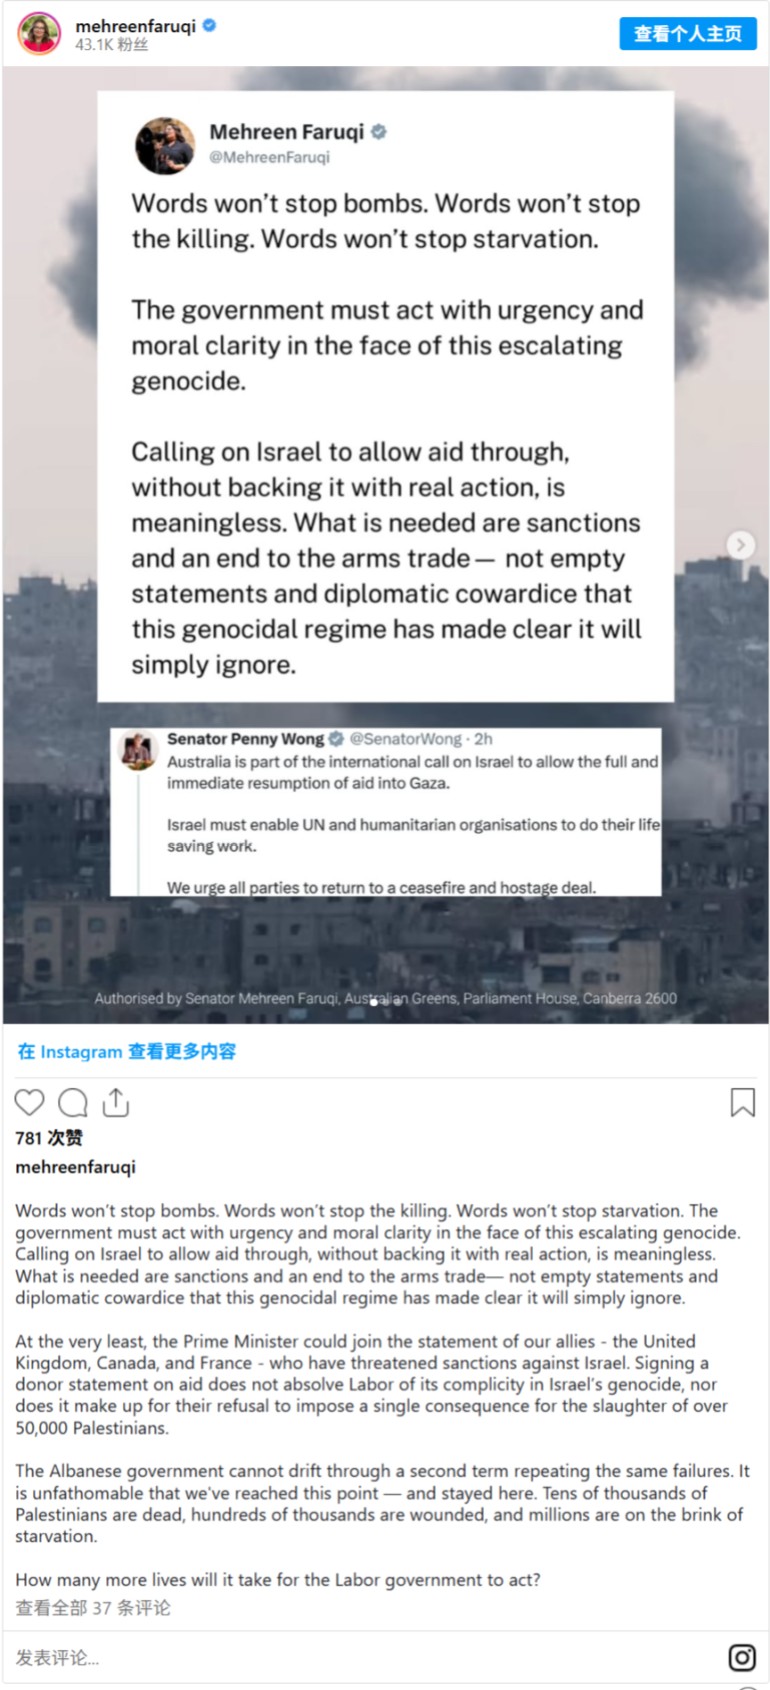Click mehreenfaruqi's profile avatar at the top
The width and height of the screenshot is (770, 1690).
pyautogui.click(x=39, y=34)
